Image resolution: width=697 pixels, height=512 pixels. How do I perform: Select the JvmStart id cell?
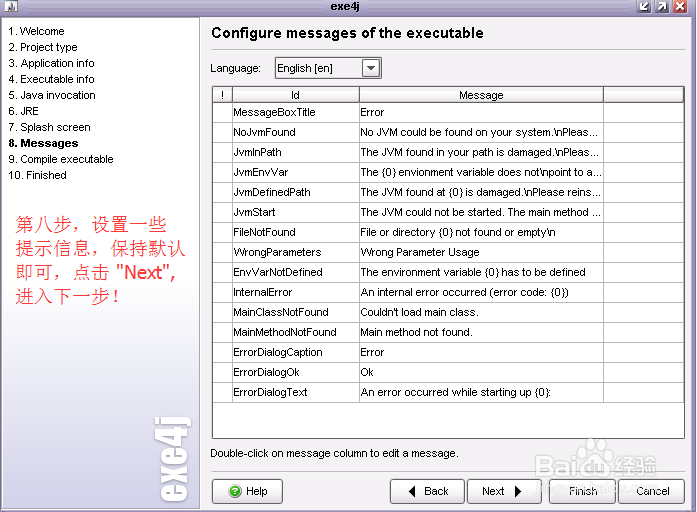point(296,212)
